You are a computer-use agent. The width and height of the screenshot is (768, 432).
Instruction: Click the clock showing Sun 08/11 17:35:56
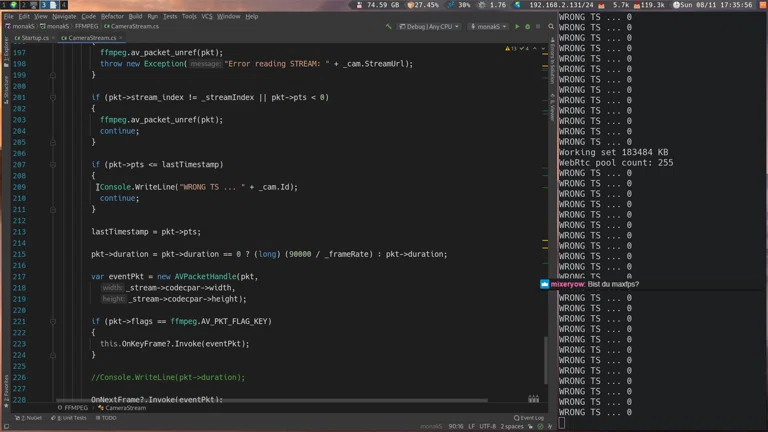tap(713, 5)
